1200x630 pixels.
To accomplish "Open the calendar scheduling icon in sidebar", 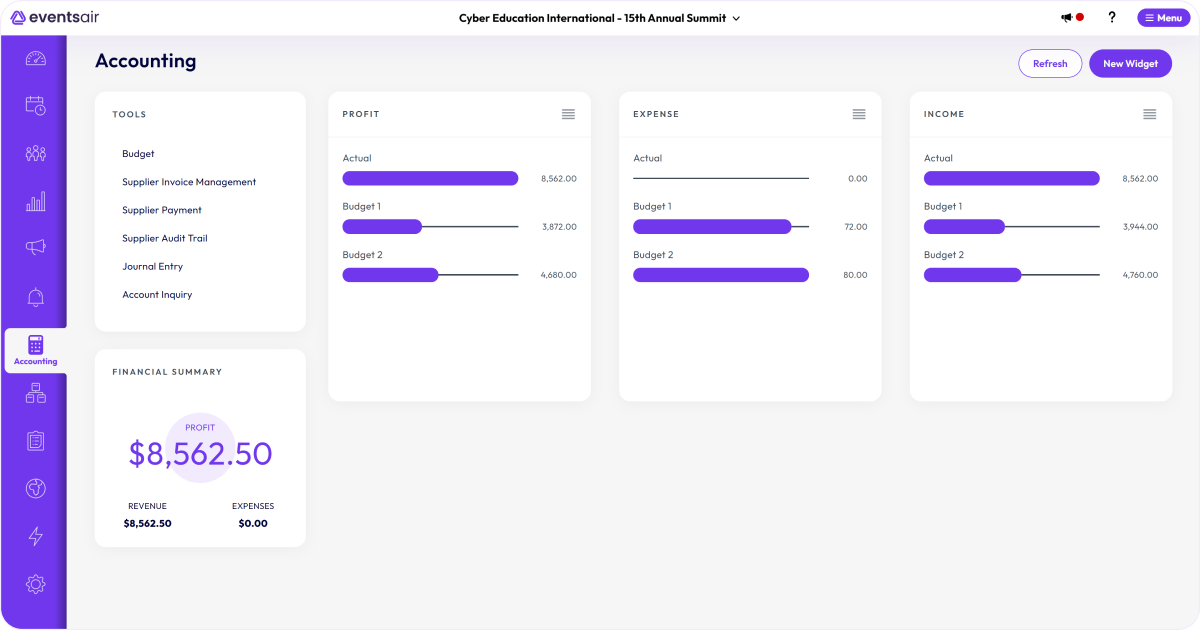I will point(36,106).
